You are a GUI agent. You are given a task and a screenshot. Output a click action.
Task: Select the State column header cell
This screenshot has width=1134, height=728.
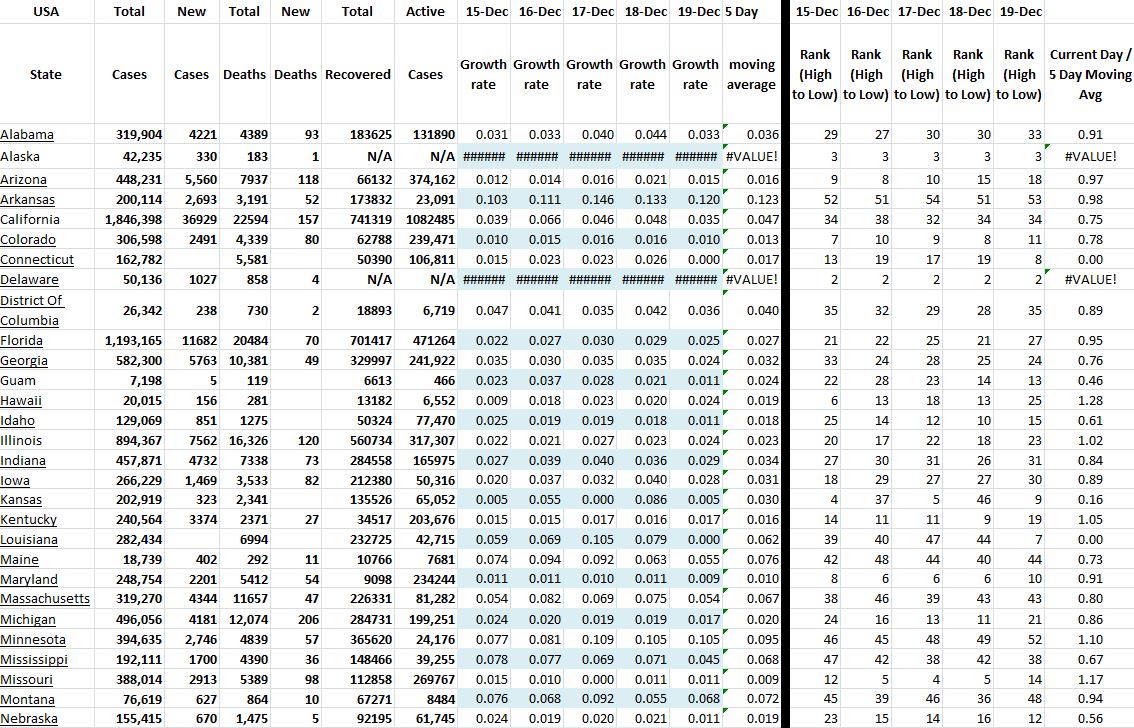45,74
